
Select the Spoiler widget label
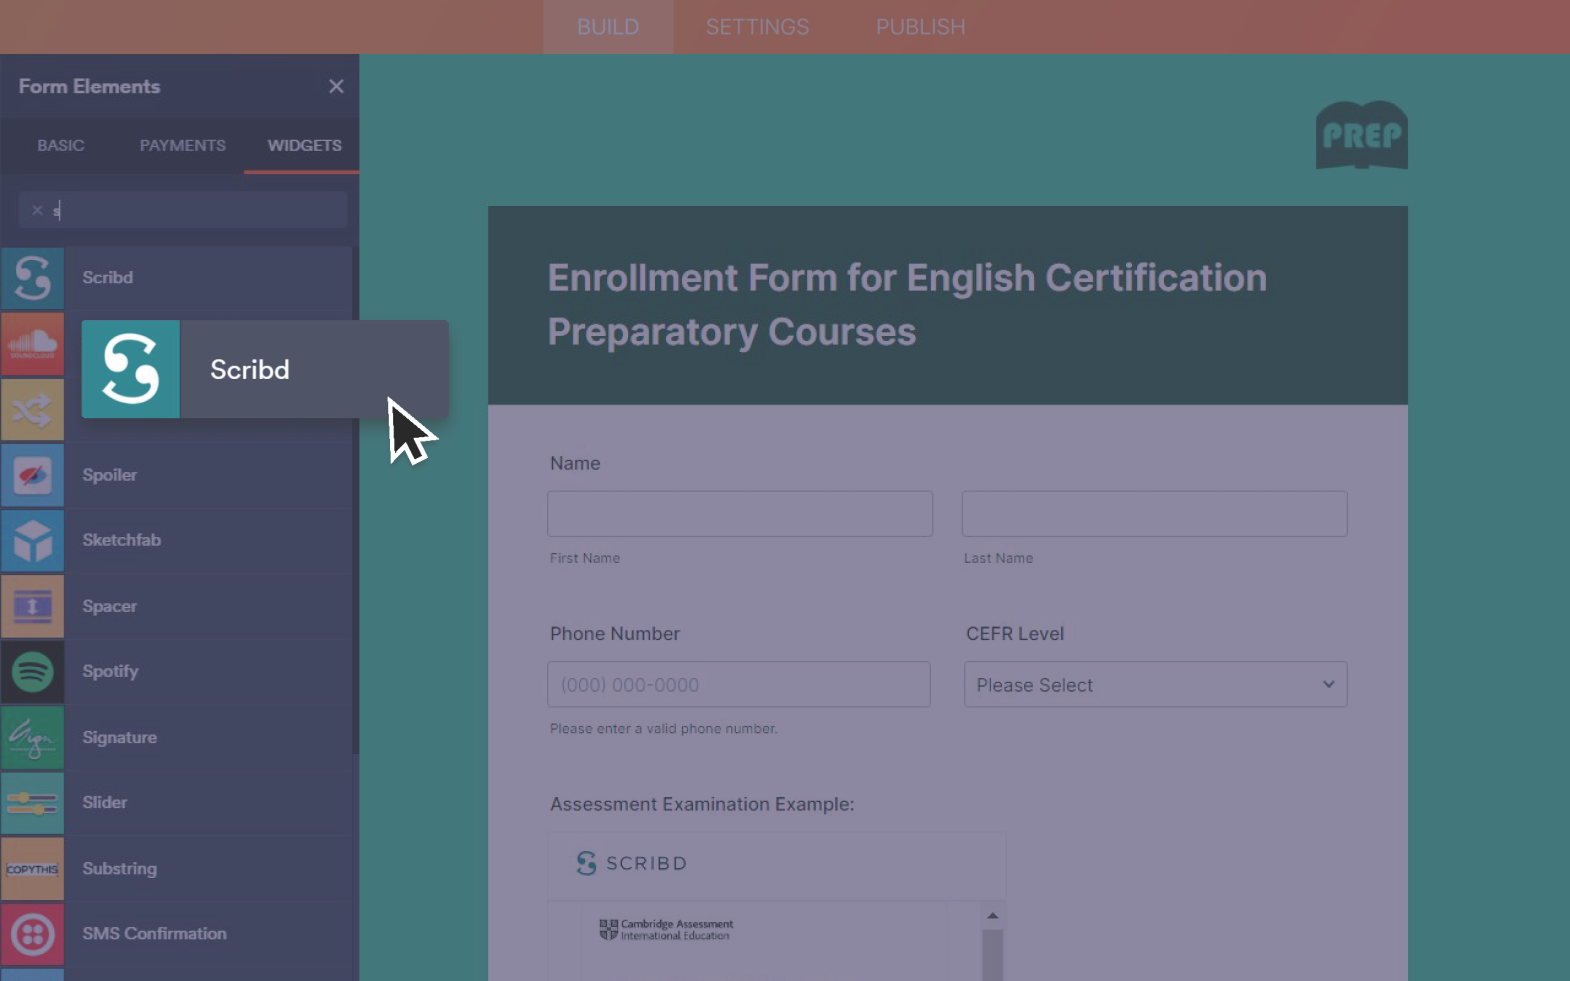pos(110,475)
